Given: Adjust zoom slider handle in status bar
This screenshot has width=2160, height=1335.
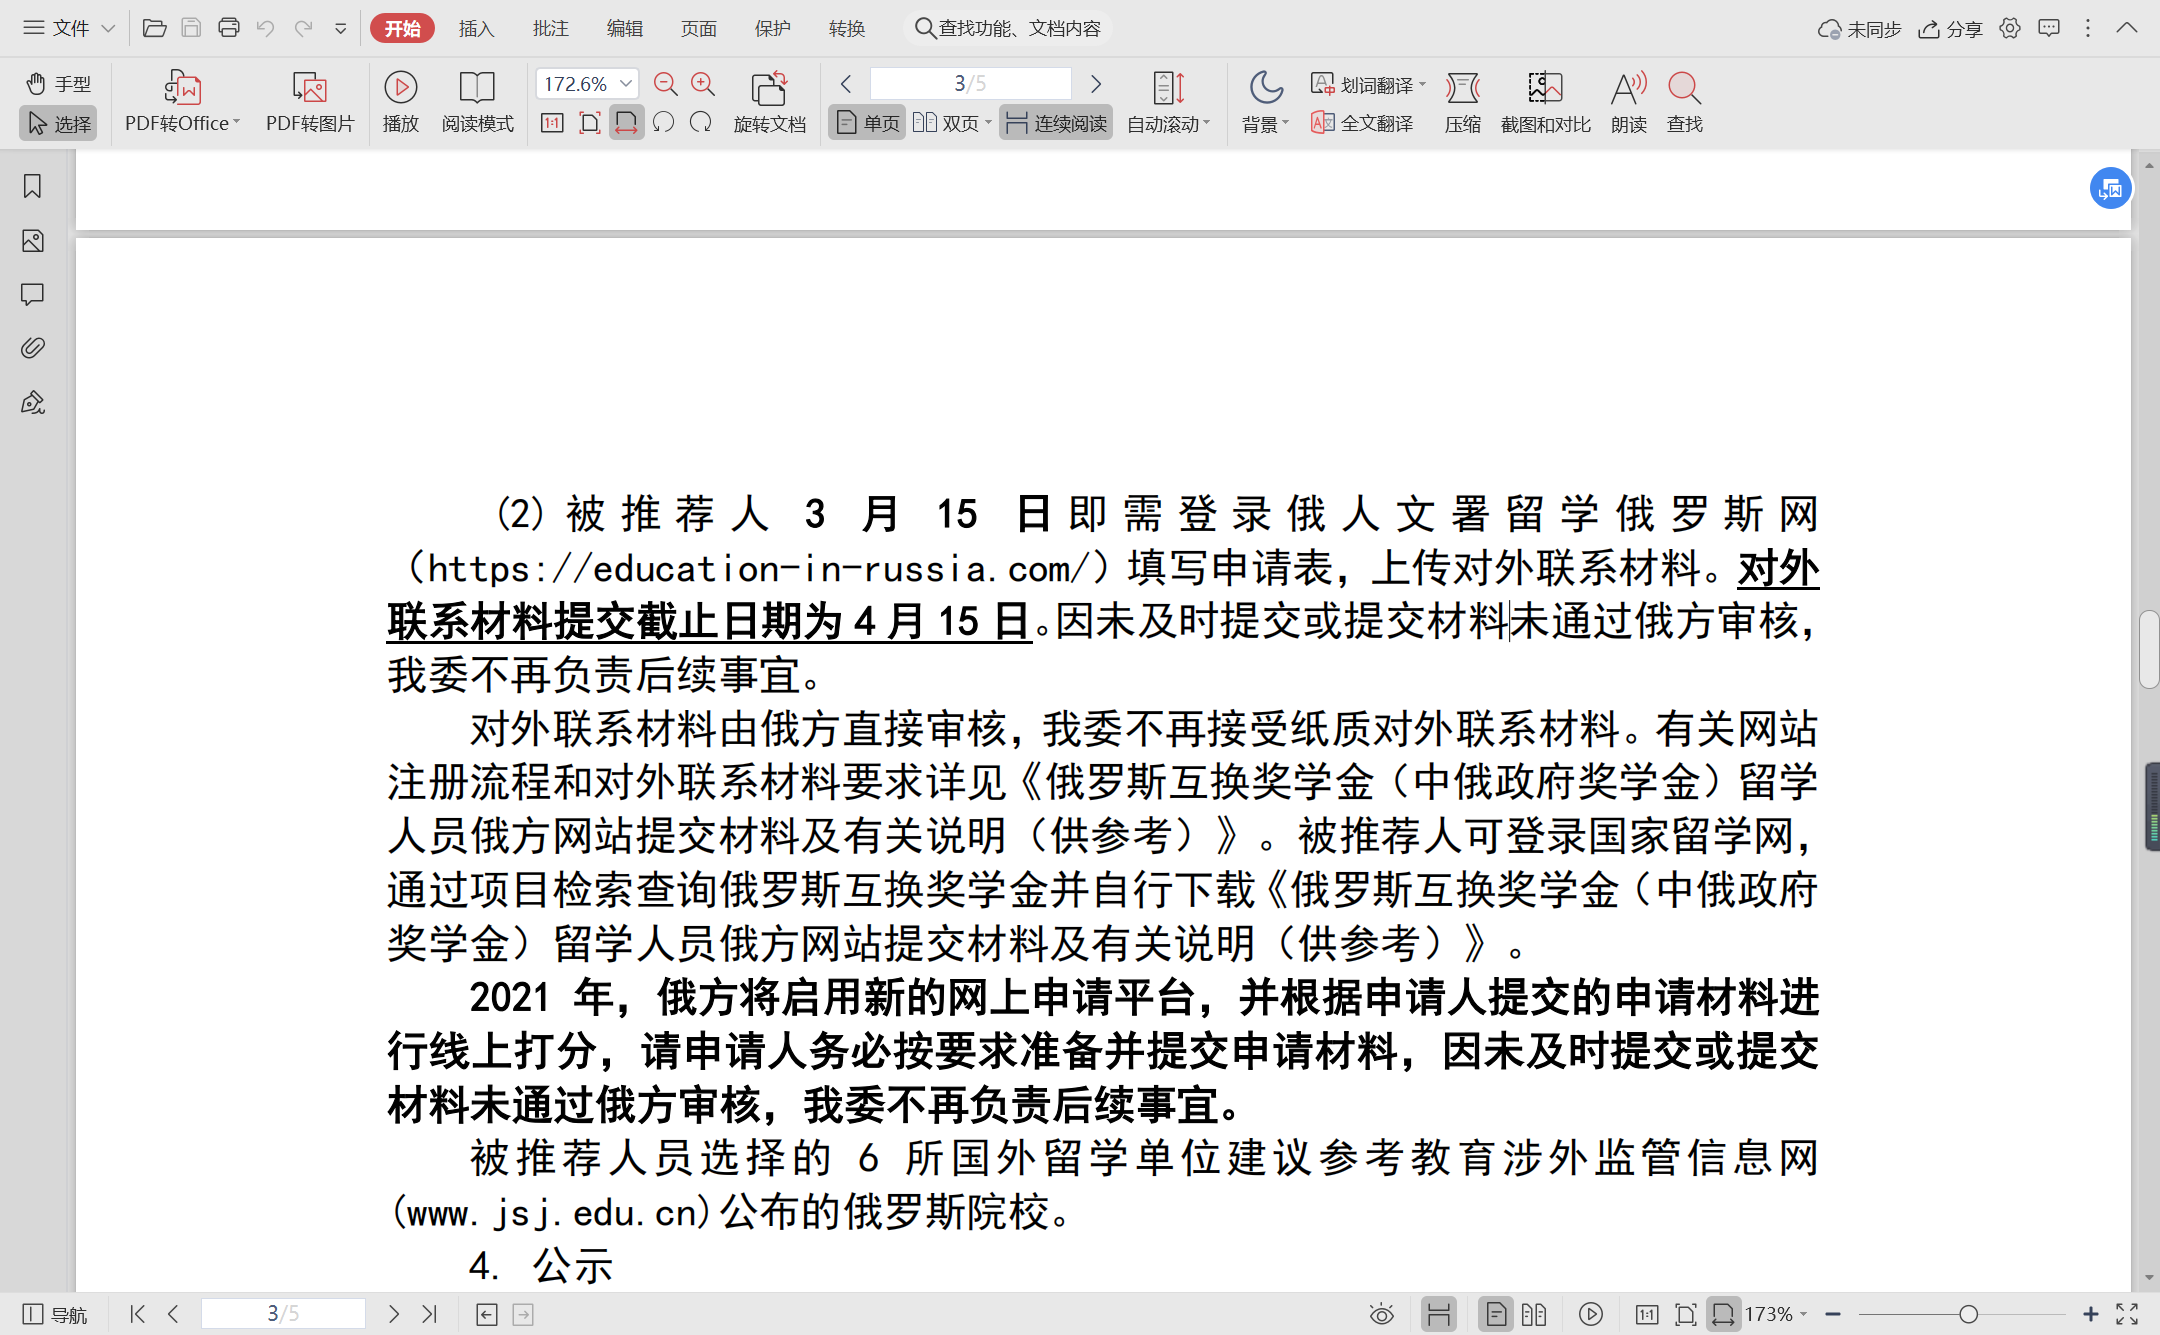Looking at the screenshot, I should [x=1968, y=1314].
